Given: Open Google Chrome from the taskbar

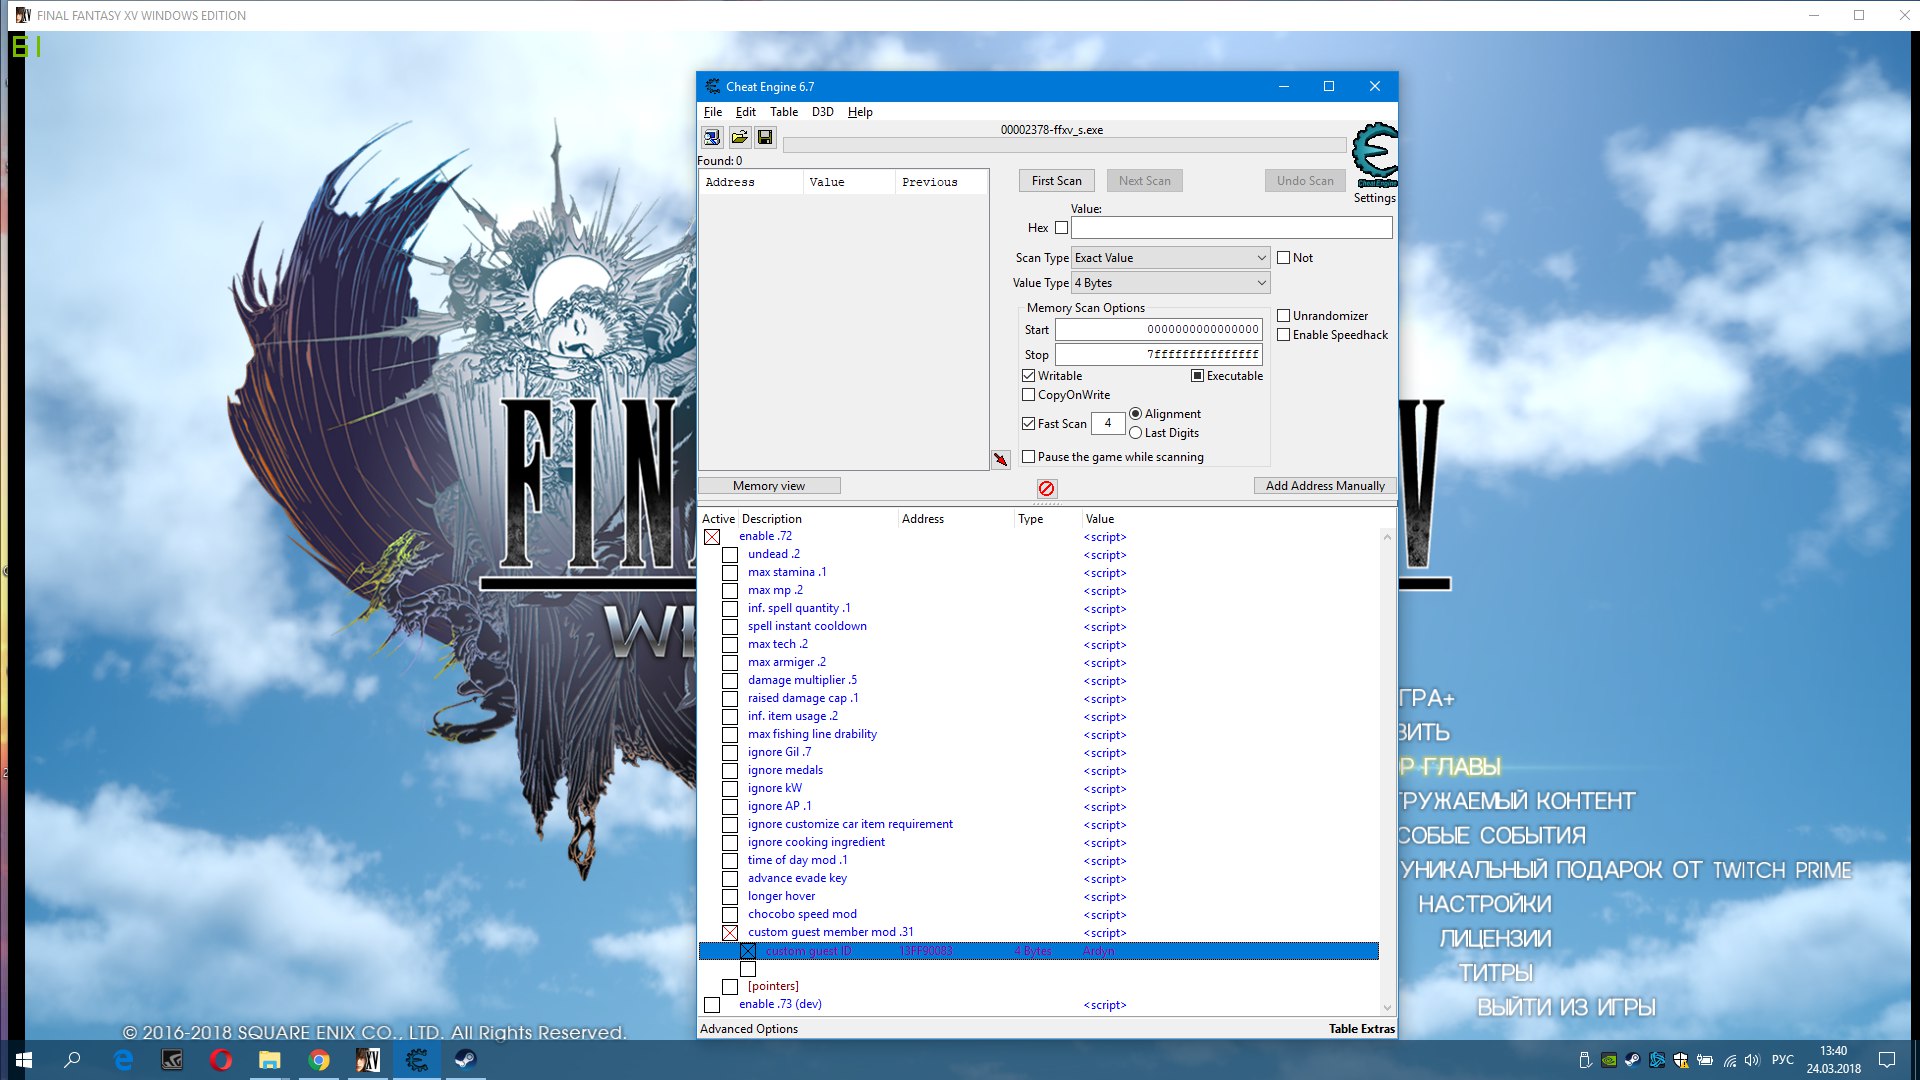Looking at the screenshot, I should point(319,1060).
